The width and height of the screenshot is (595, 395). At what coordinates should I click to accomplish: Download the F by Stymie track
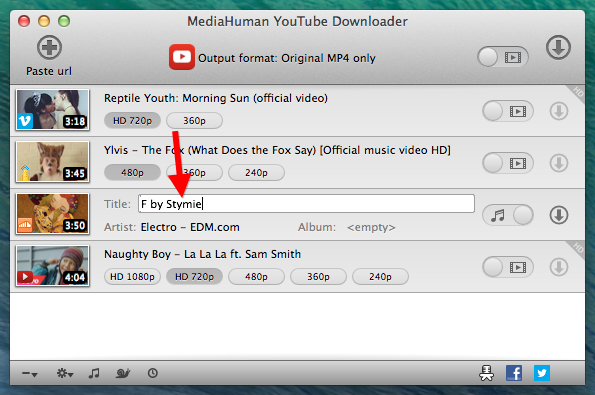pyautogui.click(x=559, y=215)
